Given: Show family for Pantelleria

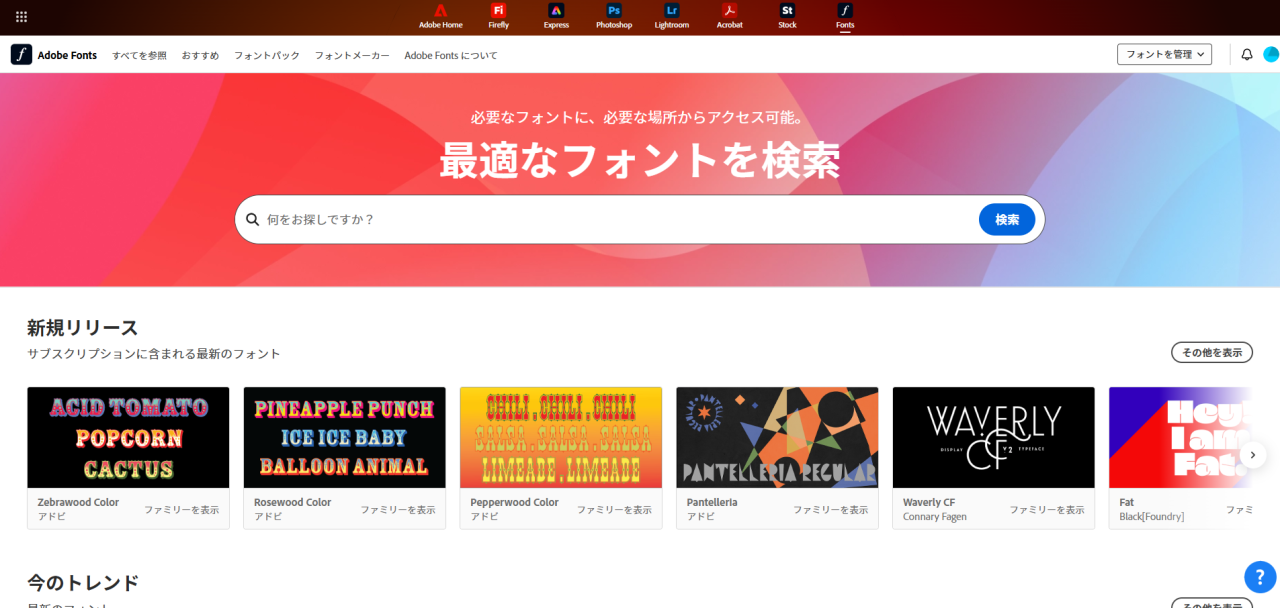Looking at the screenshot, I should tap(831, 510).
